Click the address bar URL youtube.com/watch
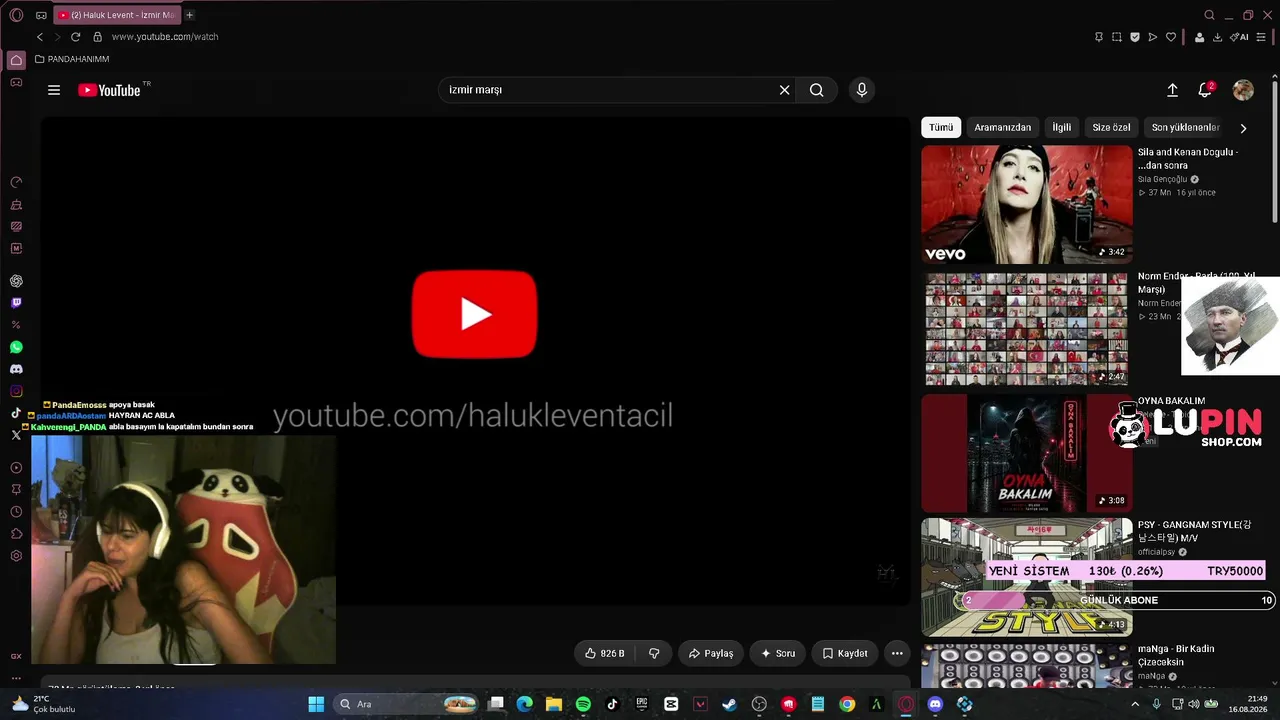 [165, 37]
